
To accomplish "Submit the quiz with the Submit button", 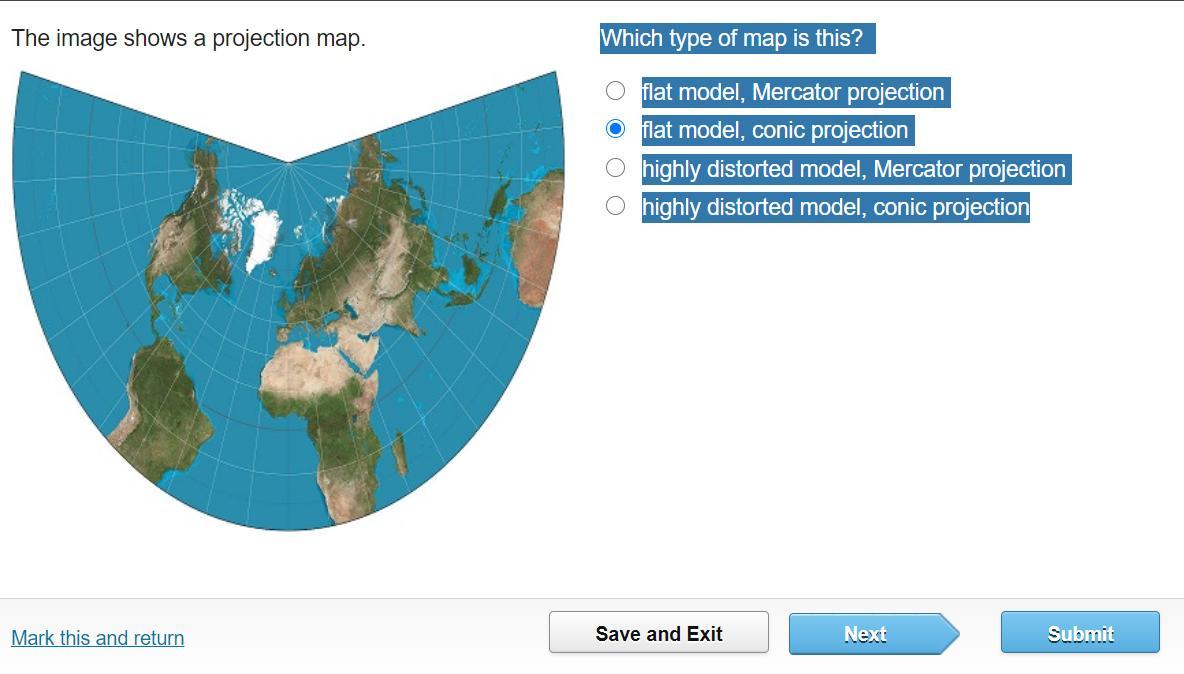I will click(1080, 633).
